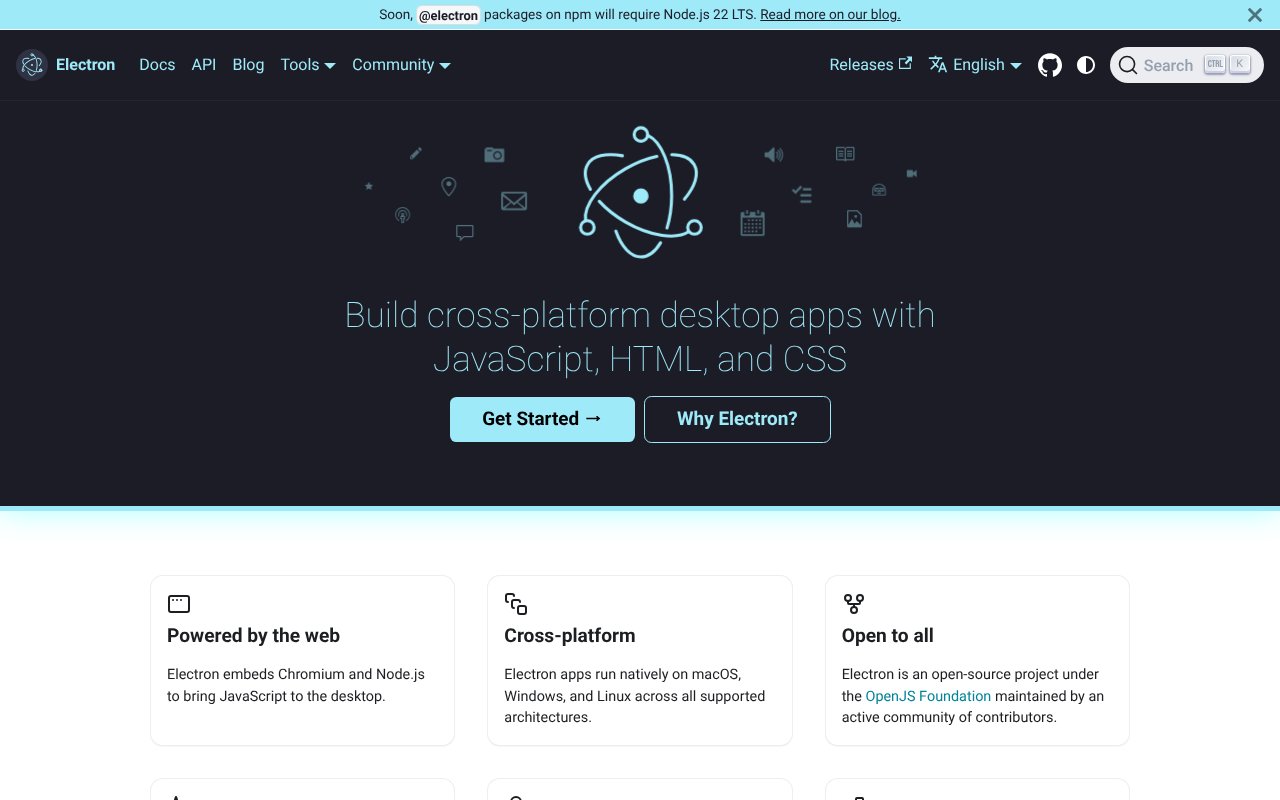Click the envelope mail icon

(514, 201)
